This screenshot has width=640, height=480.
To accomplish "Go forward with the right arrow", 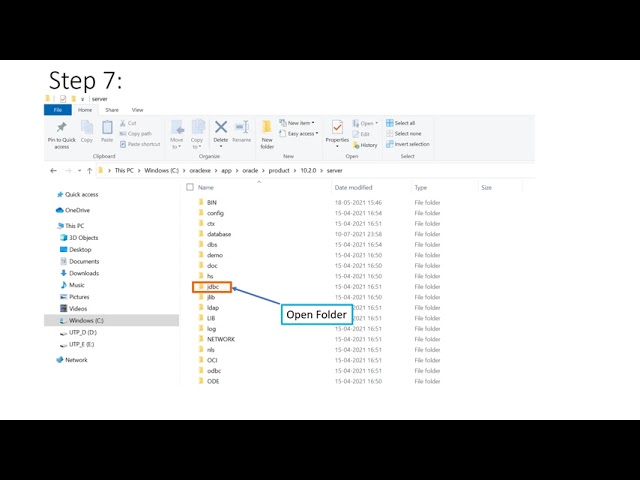I will click(68, 171).
